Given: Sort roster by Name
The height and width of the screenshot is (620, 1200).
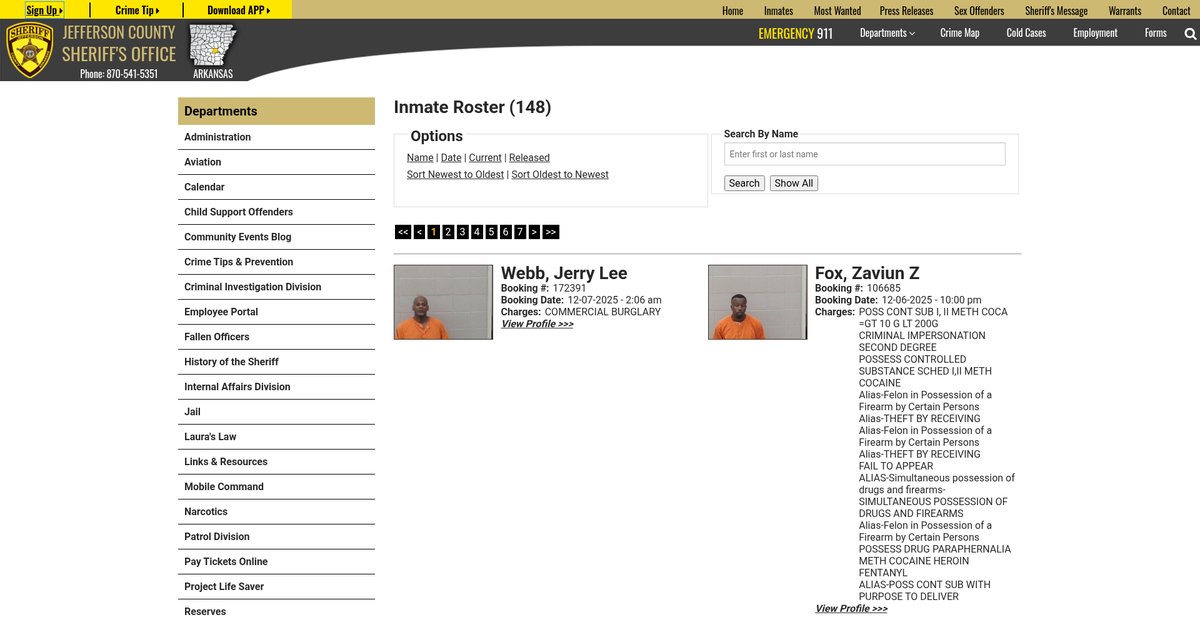Looking at the screenshot, I should point(420,158).
